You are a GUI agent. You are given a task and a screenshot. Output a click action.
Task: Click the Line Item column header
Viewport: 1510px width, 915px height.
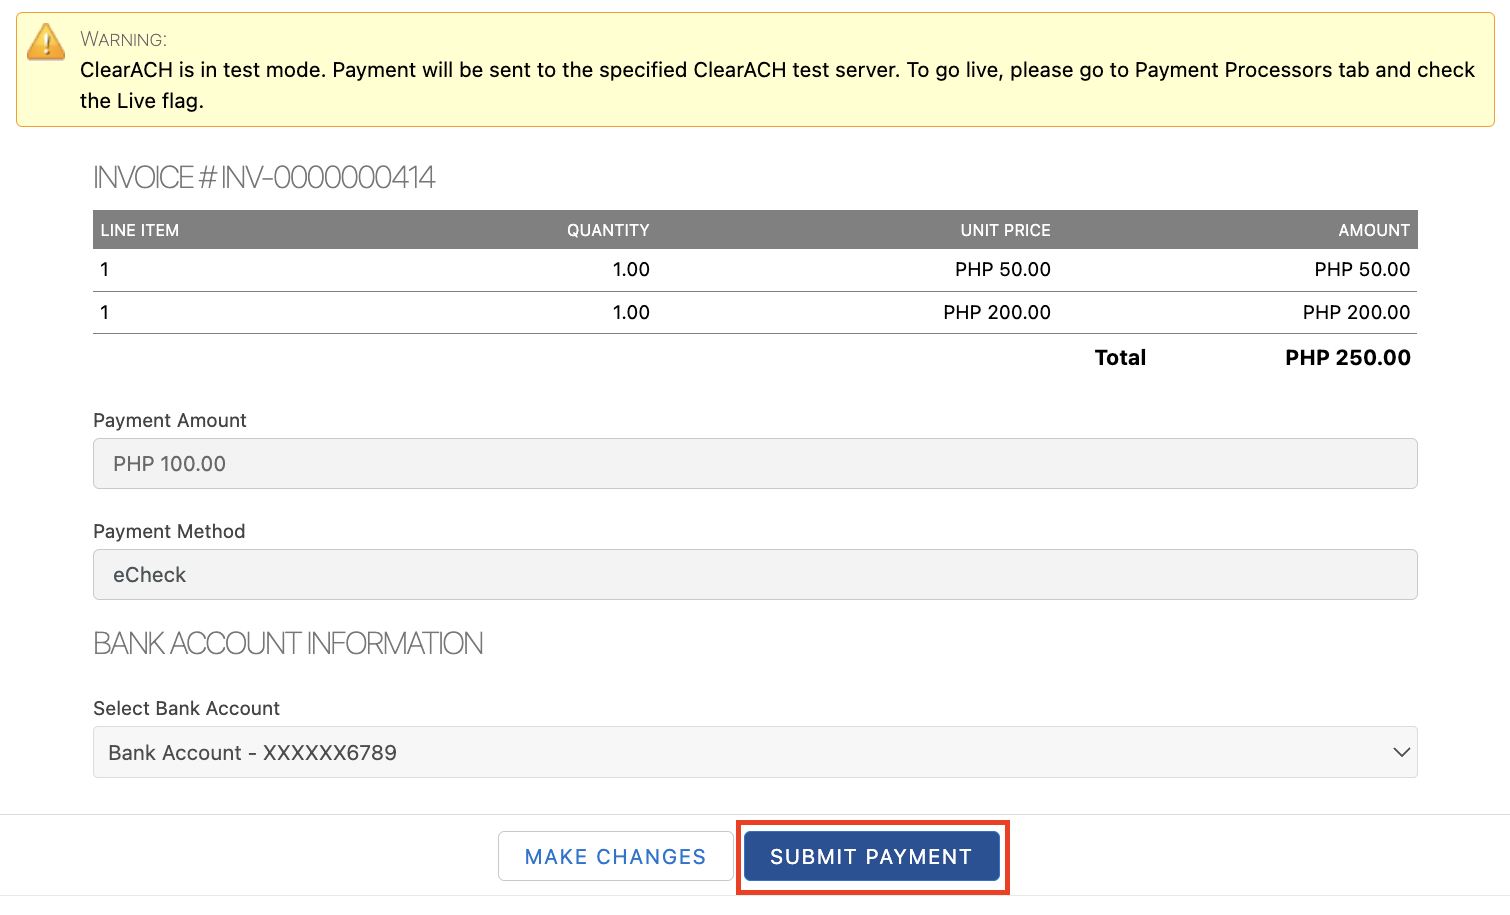click(140, 230)
